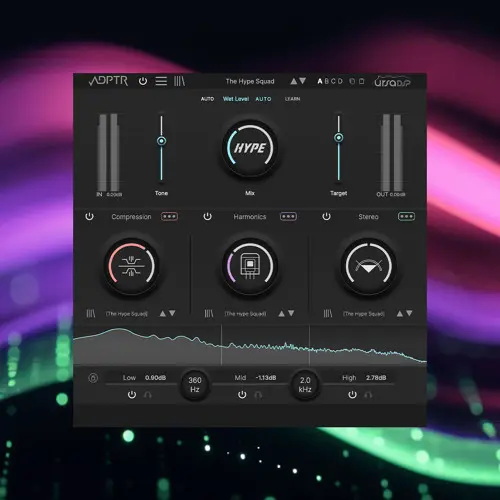
Task: Click the Harmonics section label
Action: point(250,217)
